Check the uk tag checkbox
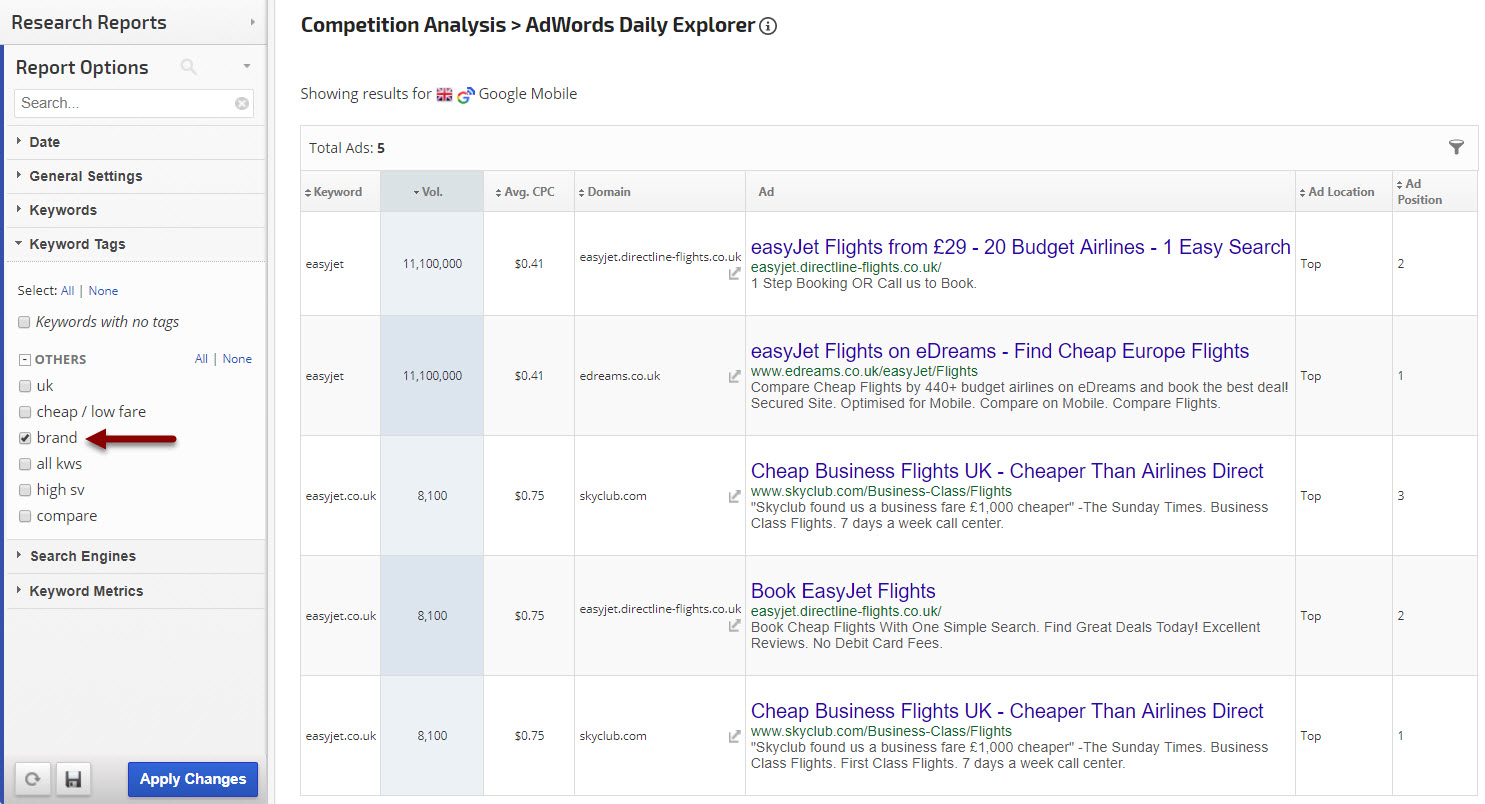 coord(24,386)
